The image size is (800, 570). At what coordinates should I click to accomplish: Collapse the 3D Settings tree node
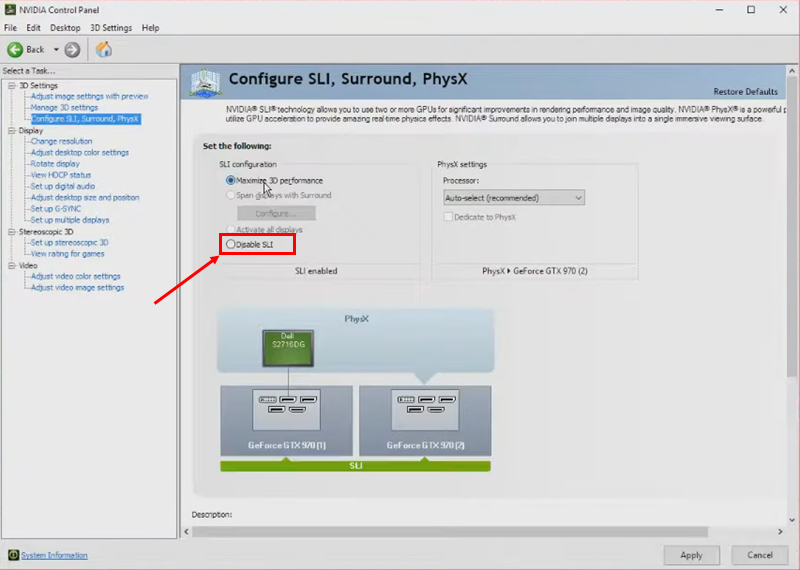click(12, 86)
